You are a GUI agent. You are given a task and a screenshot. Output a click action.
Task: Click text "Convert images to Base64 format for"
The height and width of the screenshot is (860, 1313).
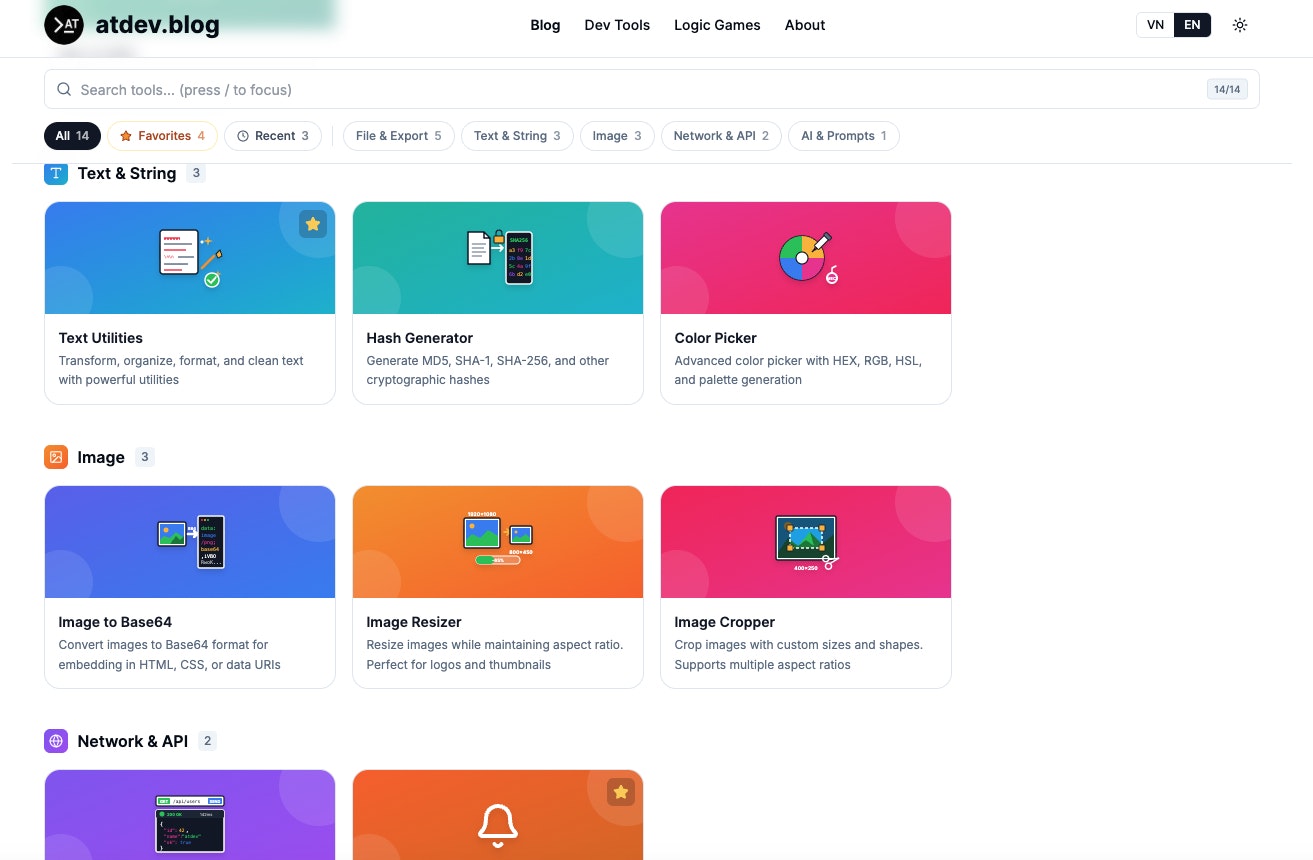pos(163,645)
